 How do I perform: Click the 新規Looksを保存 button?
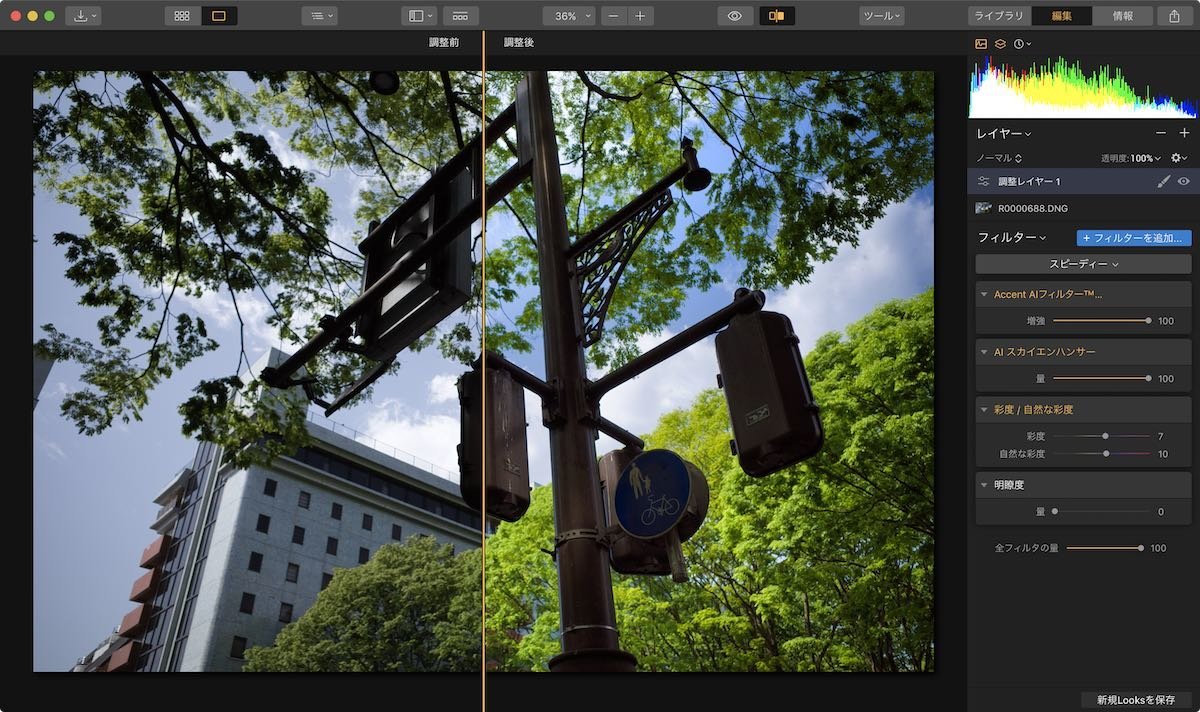(1137, 699)
